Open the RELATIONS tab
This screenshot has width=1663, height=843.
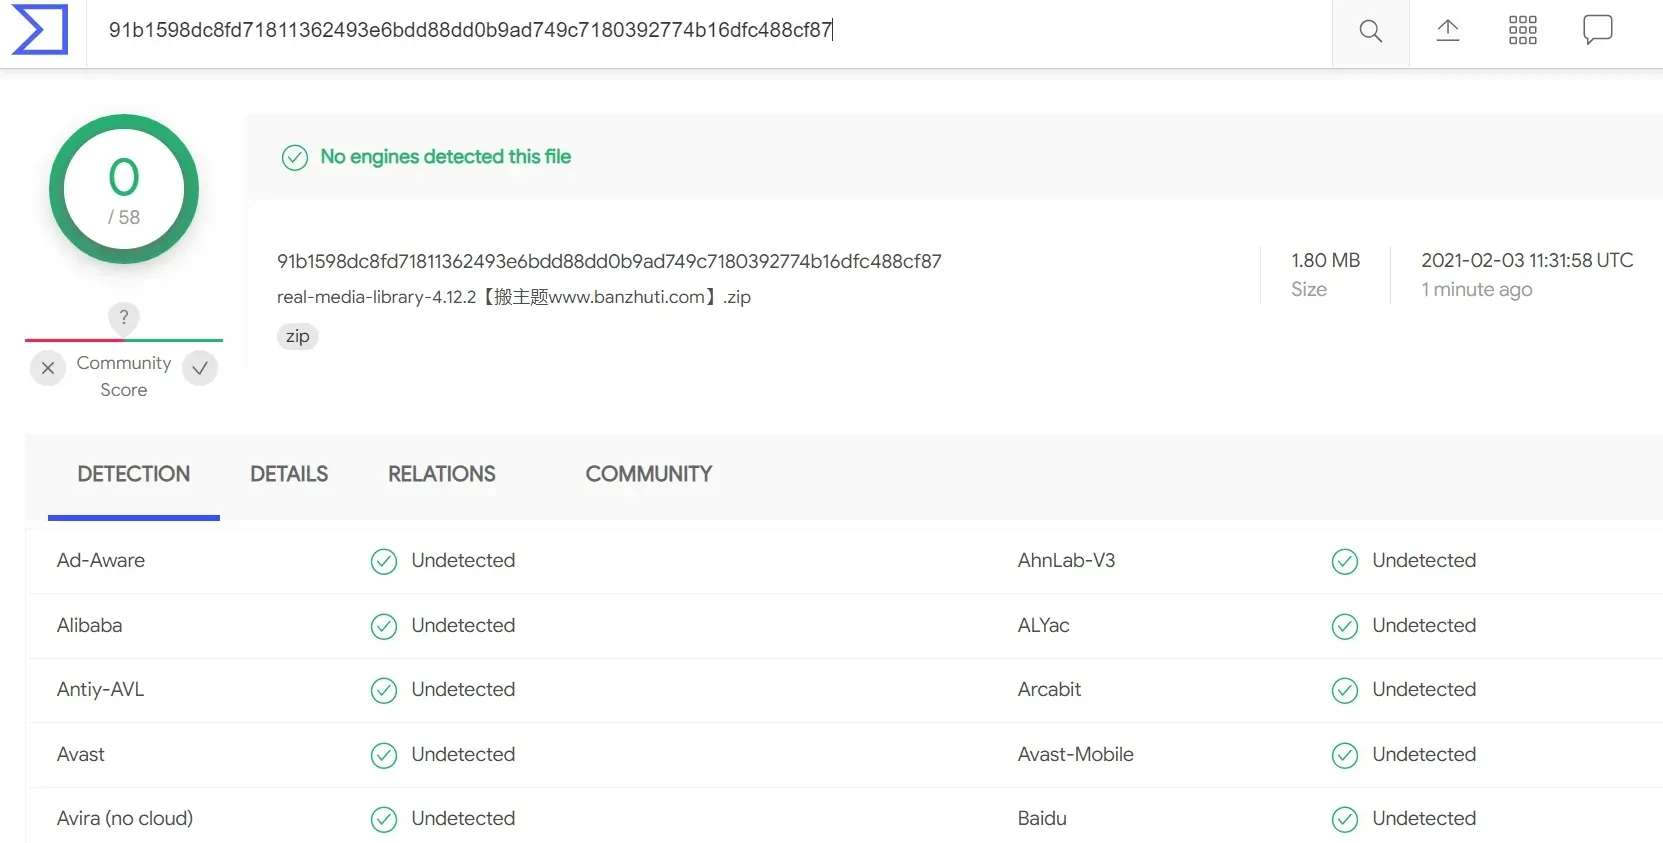442,474
